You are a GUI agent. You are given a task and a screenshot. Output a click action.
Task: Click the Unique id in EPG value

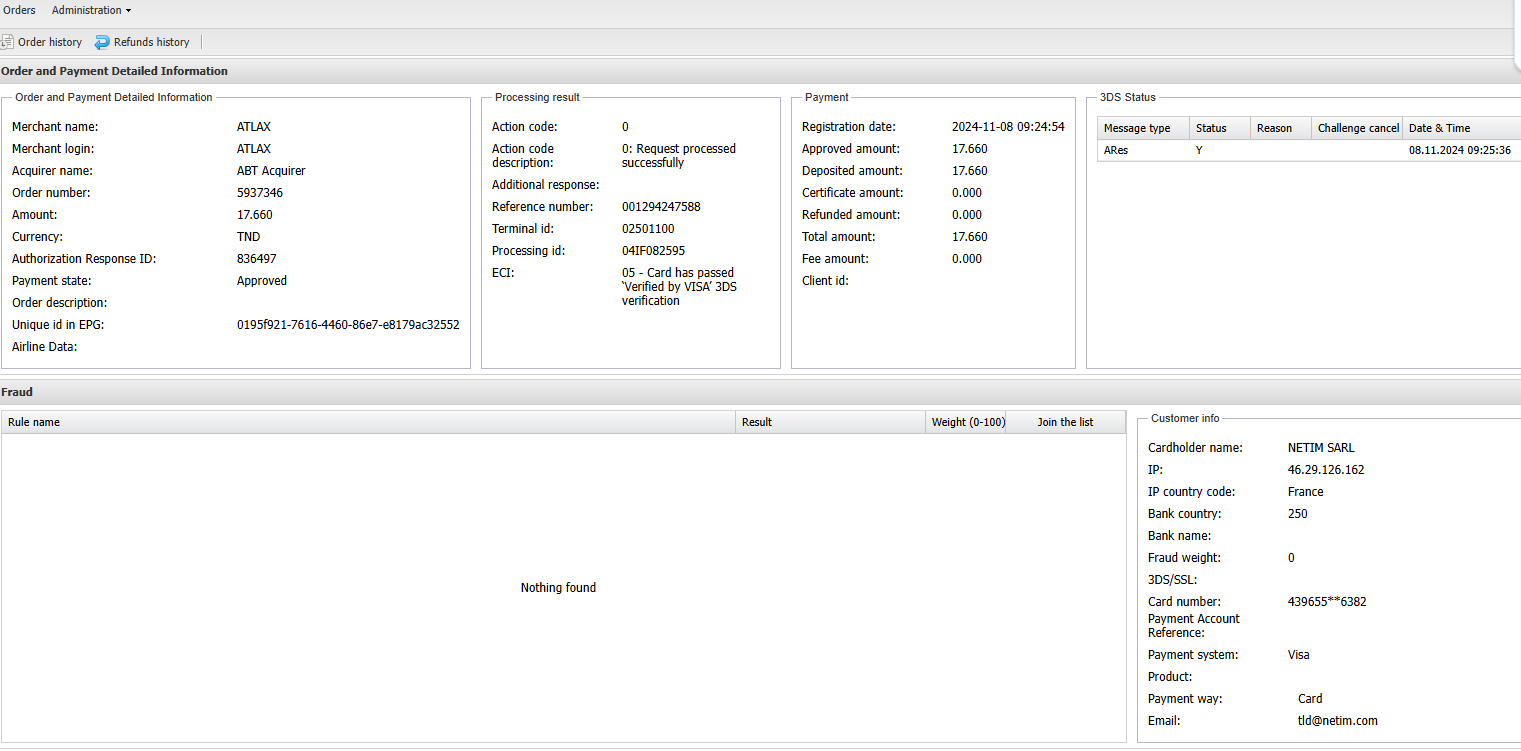[x=348, y=325]
